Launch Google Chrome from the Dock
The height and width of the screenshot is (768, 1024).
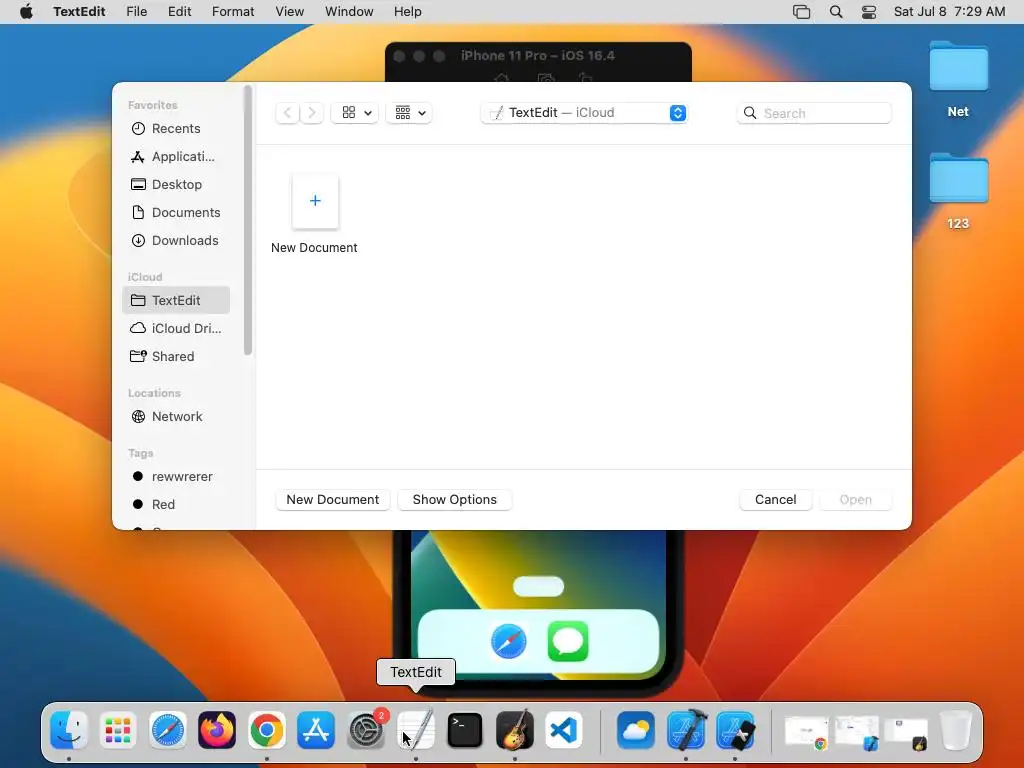266,730
